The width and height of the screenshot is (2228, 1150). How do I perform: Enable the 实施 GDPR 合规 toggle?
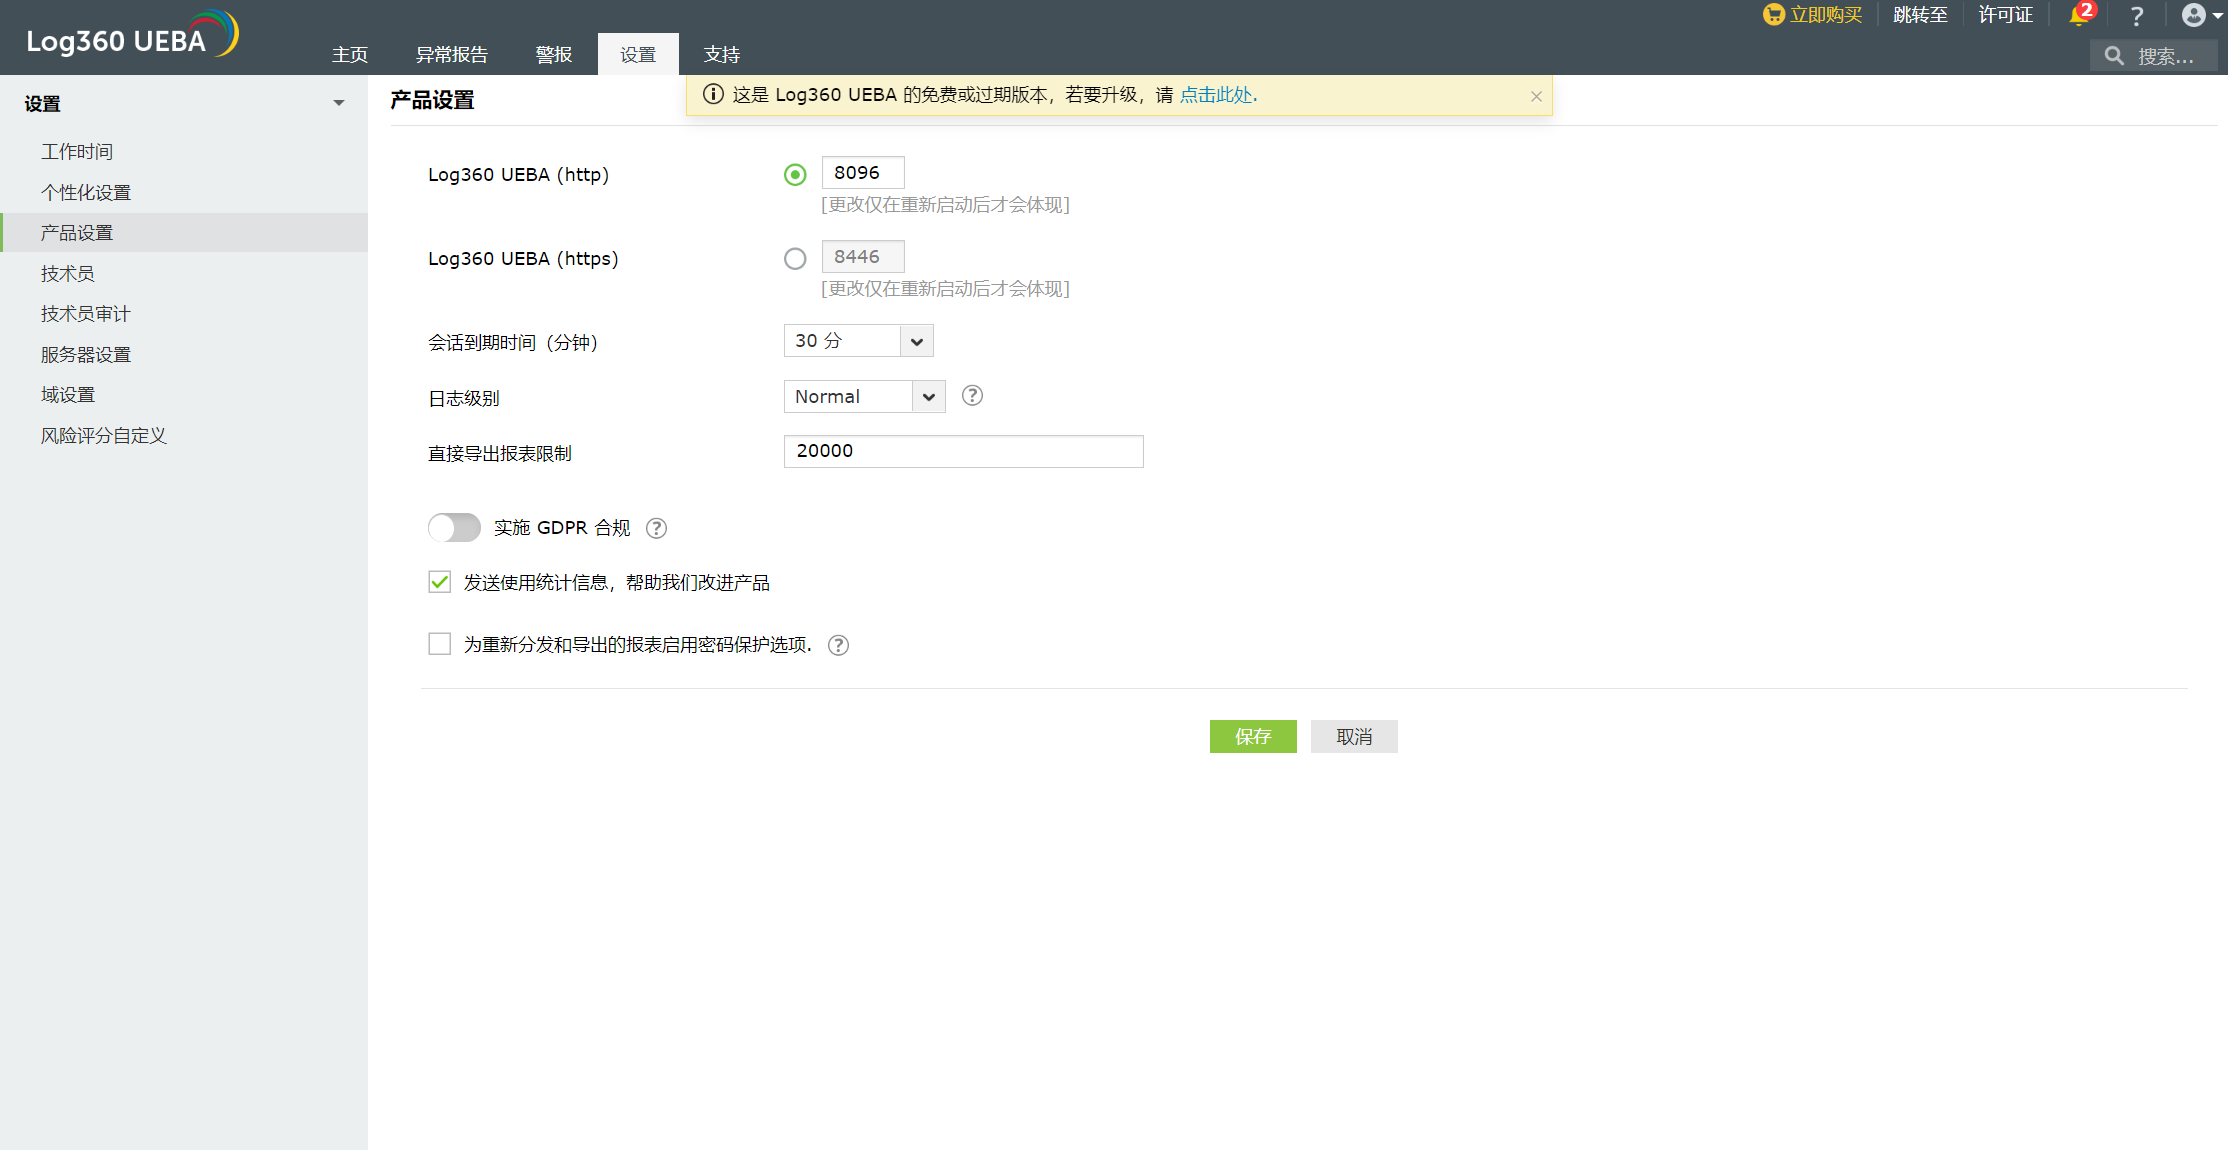click(454, 527)
